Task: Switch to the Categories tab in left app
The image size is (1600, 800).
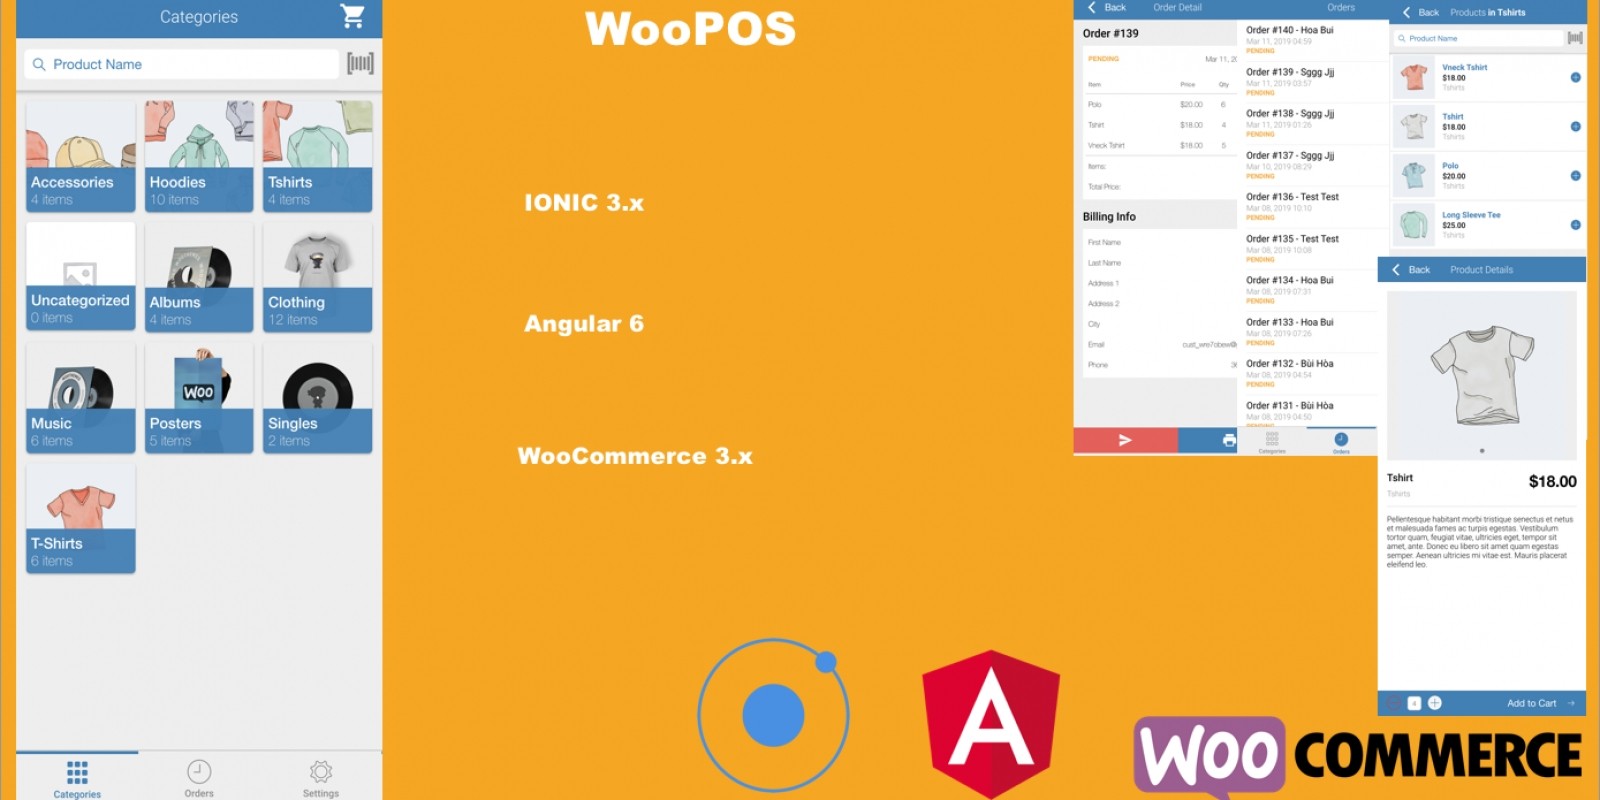Action: point(77,778)
